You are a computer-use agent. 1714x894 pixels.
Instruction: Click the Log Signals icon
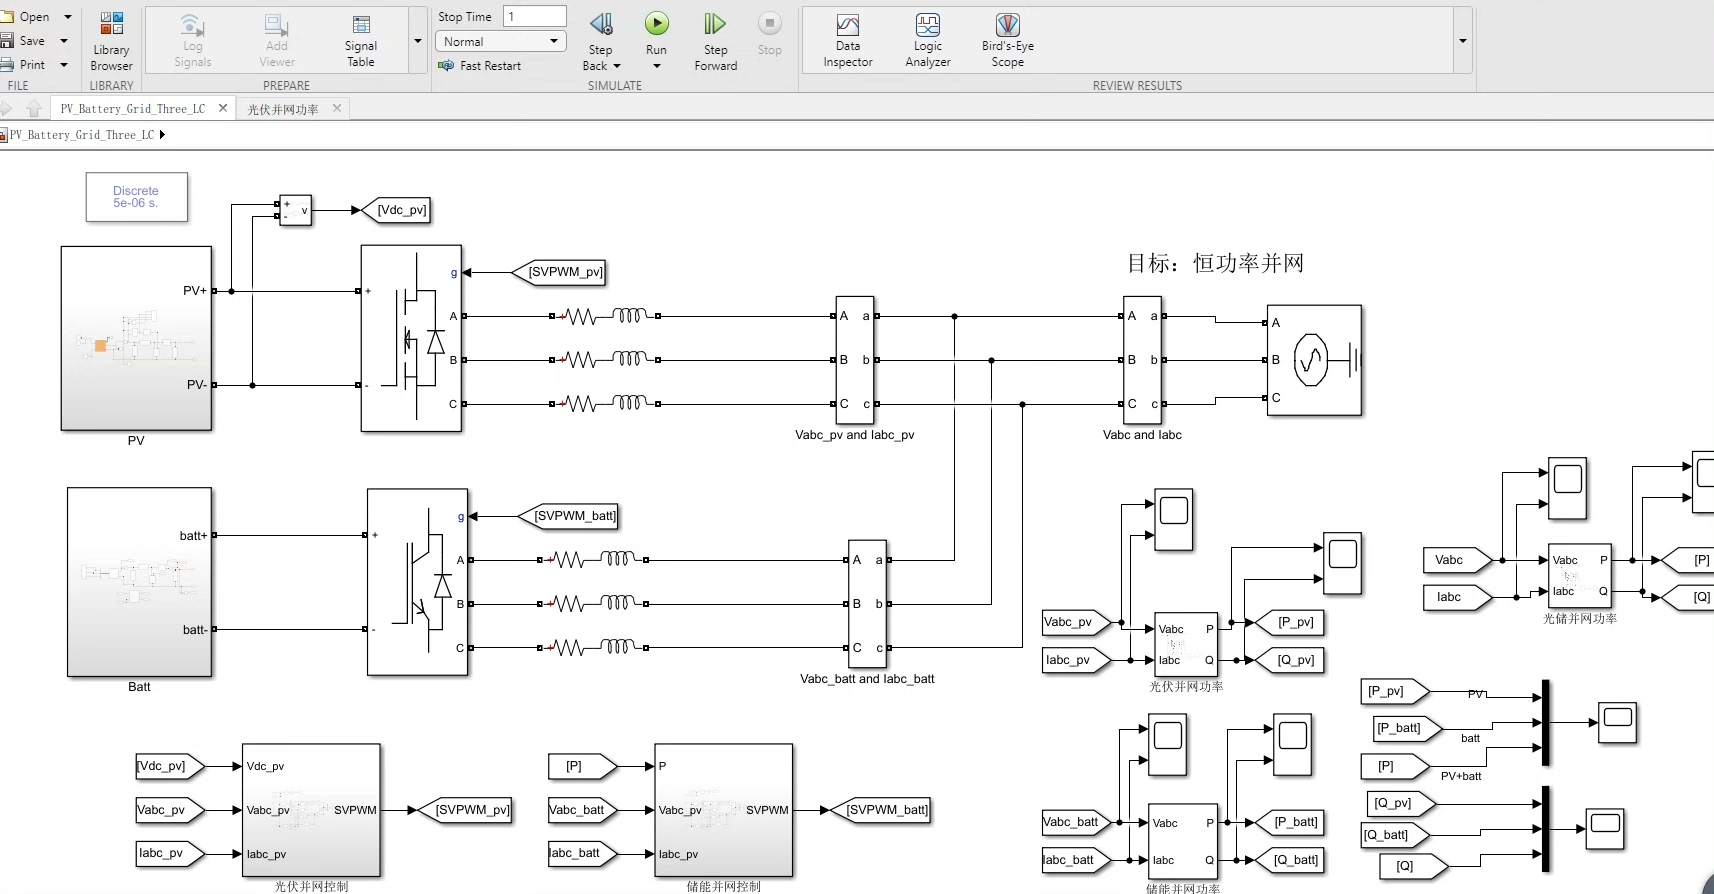pos(192,40)
